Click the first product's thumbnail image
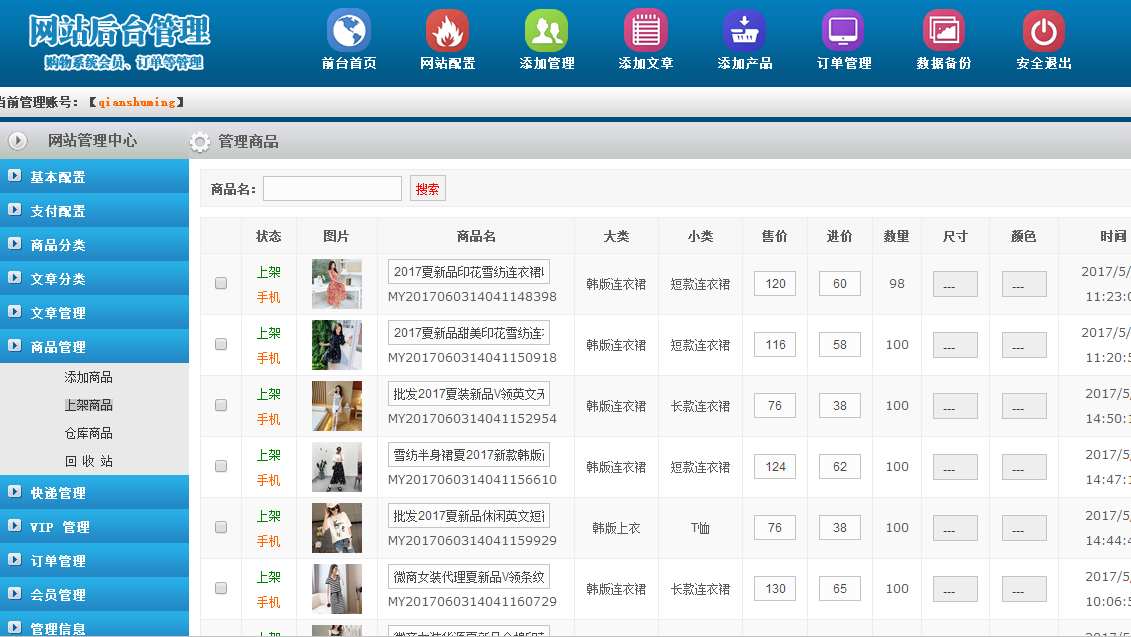1131x637 pixels. pos(337,284)
